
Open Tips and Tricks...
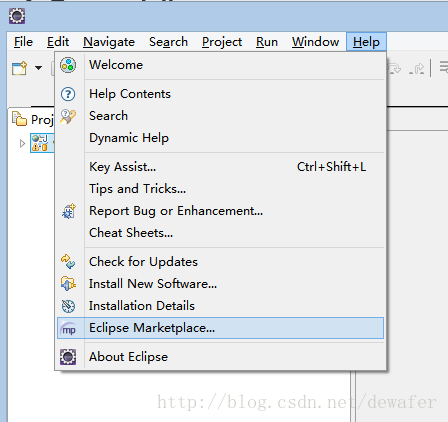(220, 189)
